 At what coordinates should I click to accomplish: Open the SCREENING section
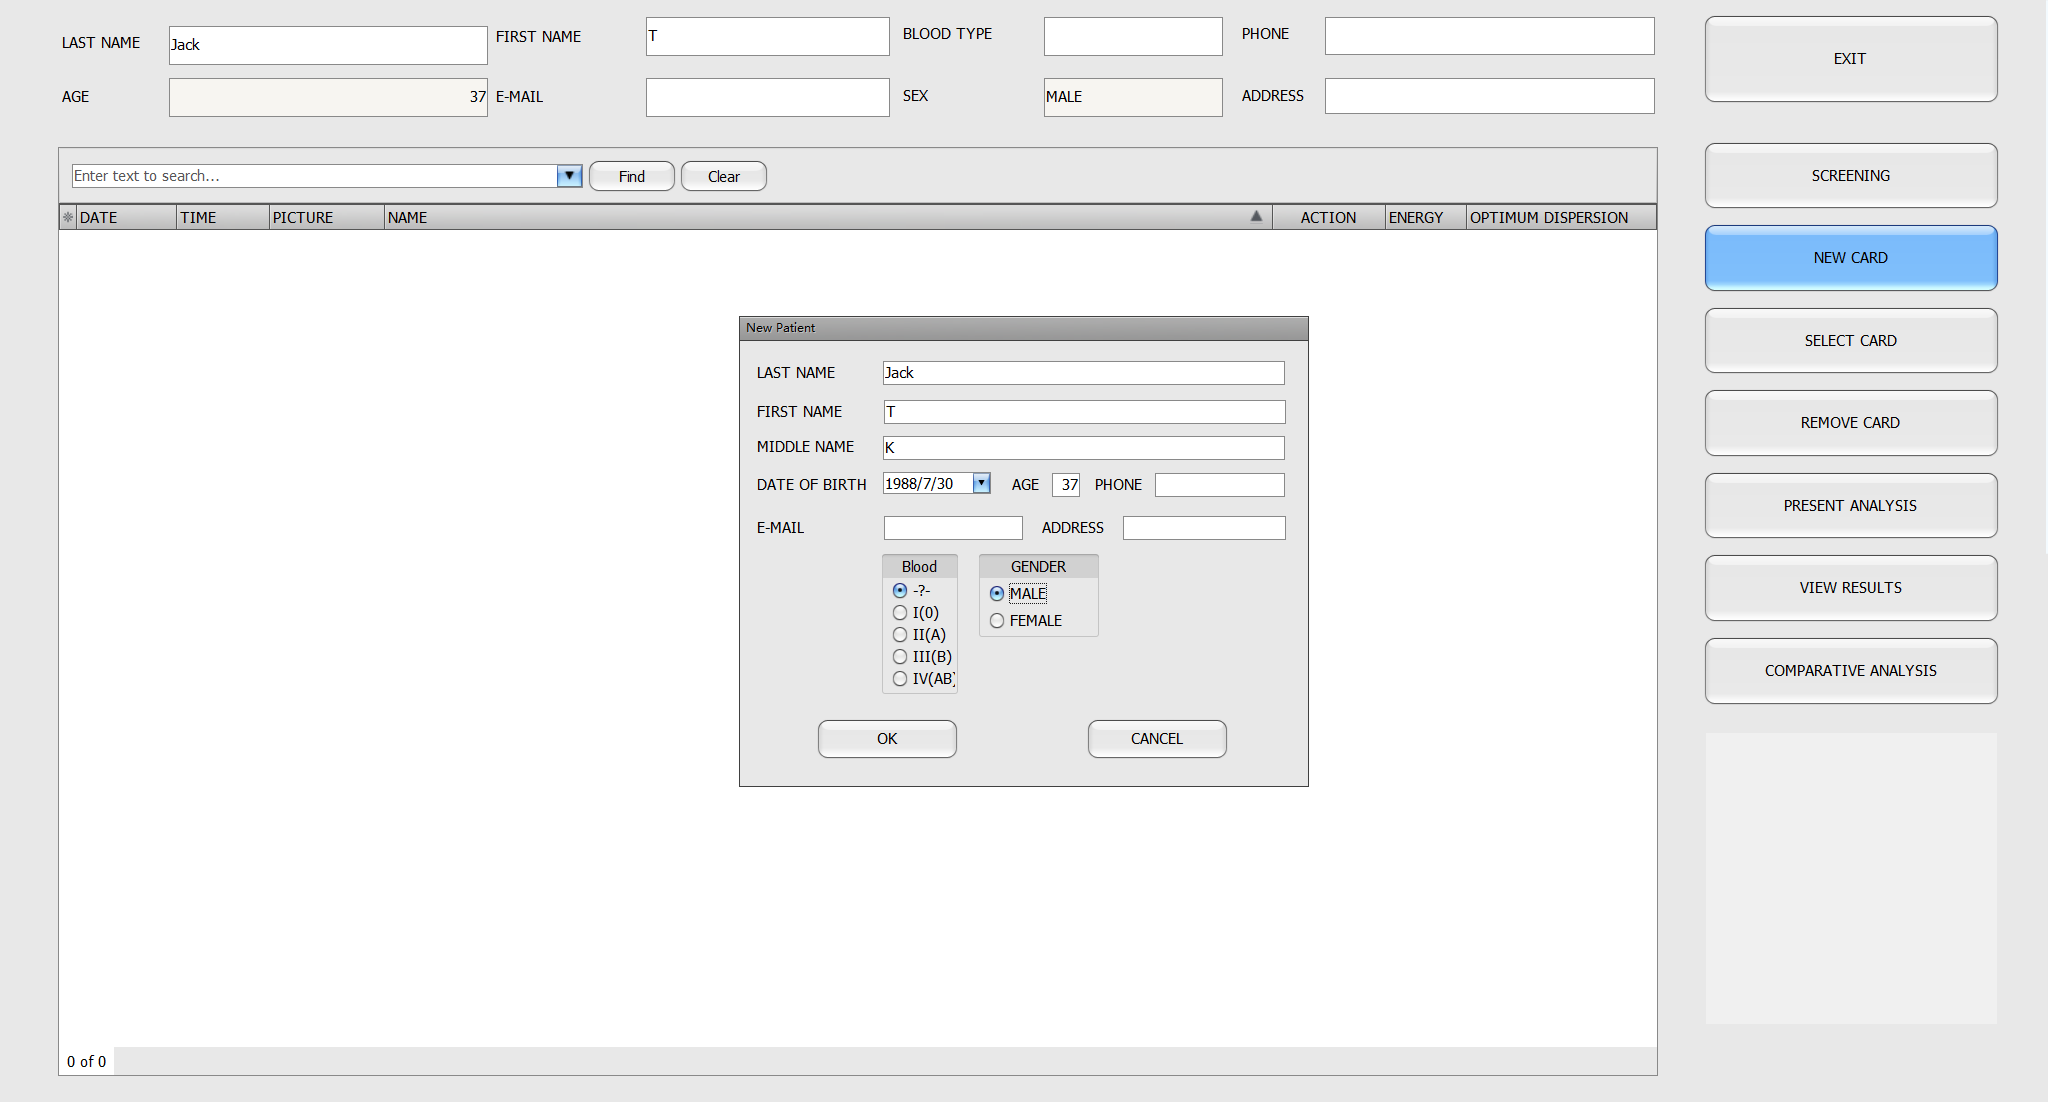(1850, 176)
